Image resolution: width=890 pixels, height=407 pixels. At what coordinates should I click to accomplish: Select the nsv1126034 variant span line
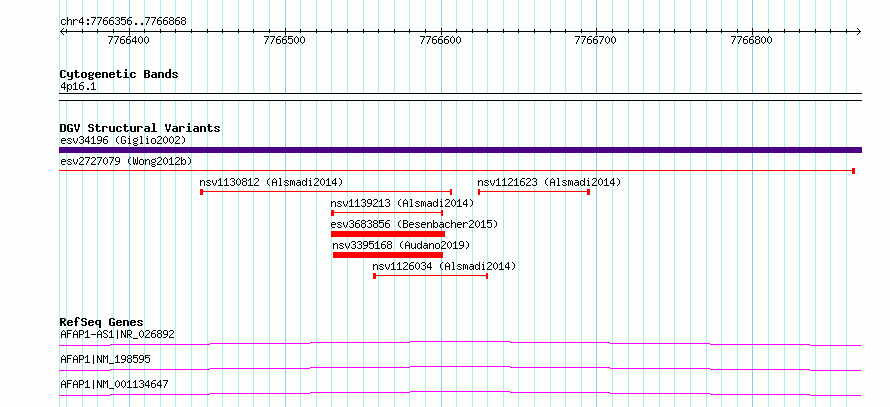pyautogui.click(x=431, y=276)
